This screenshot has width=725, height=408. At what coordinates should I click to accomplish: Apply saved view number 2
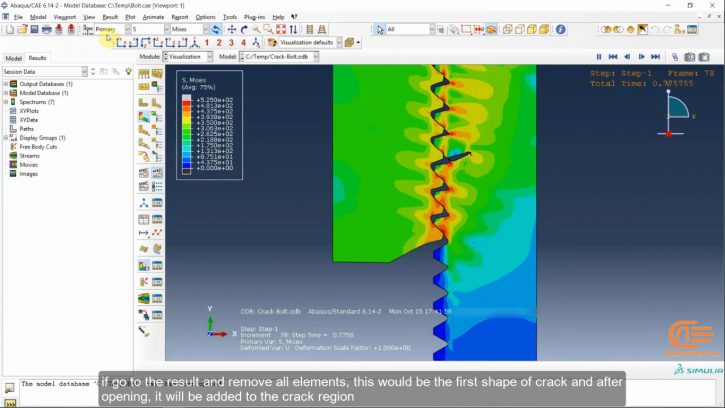coord(219,43)
